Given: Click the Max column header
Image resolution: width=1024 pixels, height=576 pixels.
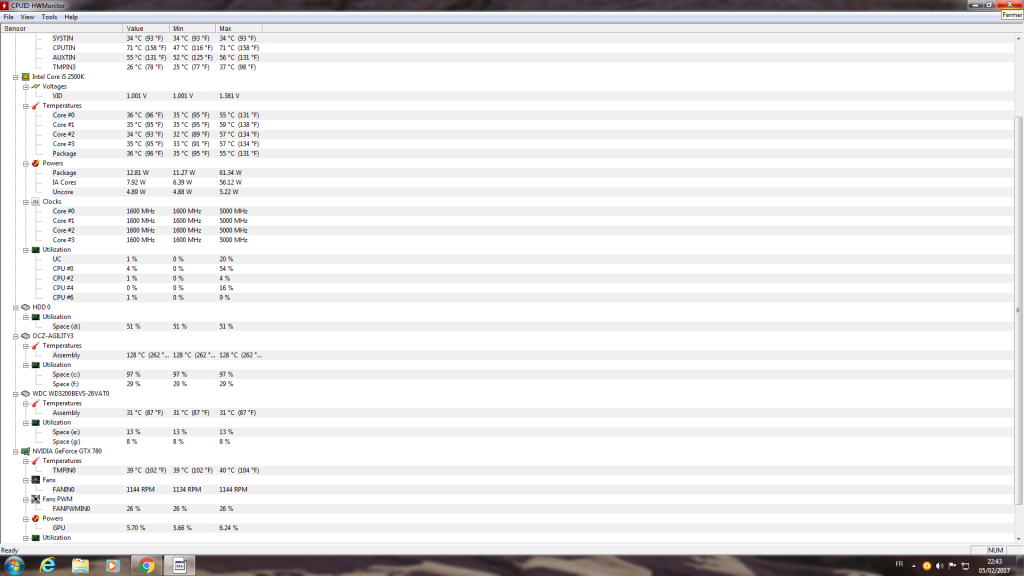Looking at the screenshot, I should click(239, 29).
